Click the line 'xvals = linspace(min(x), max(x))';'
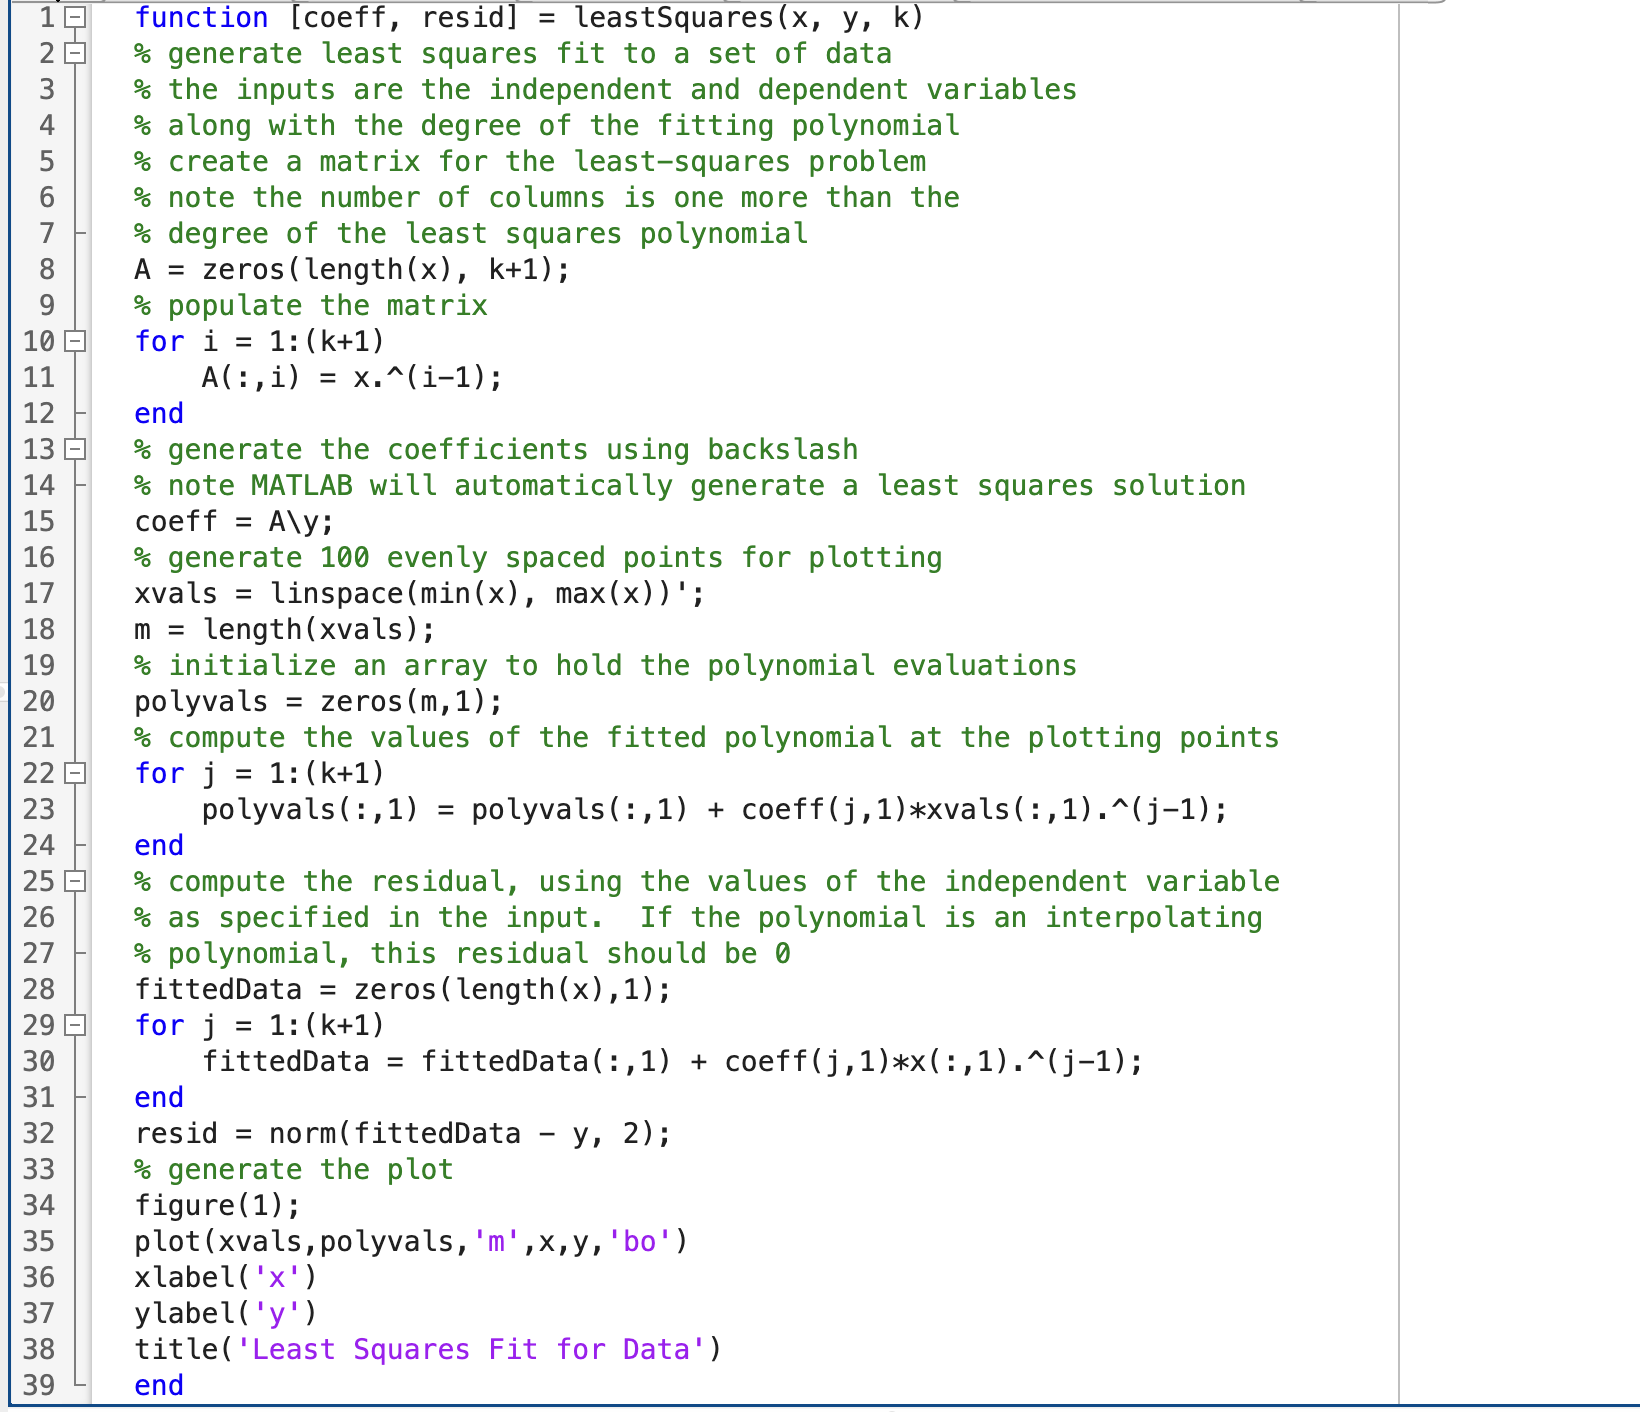Image resolution: width=1640 pixels, height=1412 pixels. point(420,594)
